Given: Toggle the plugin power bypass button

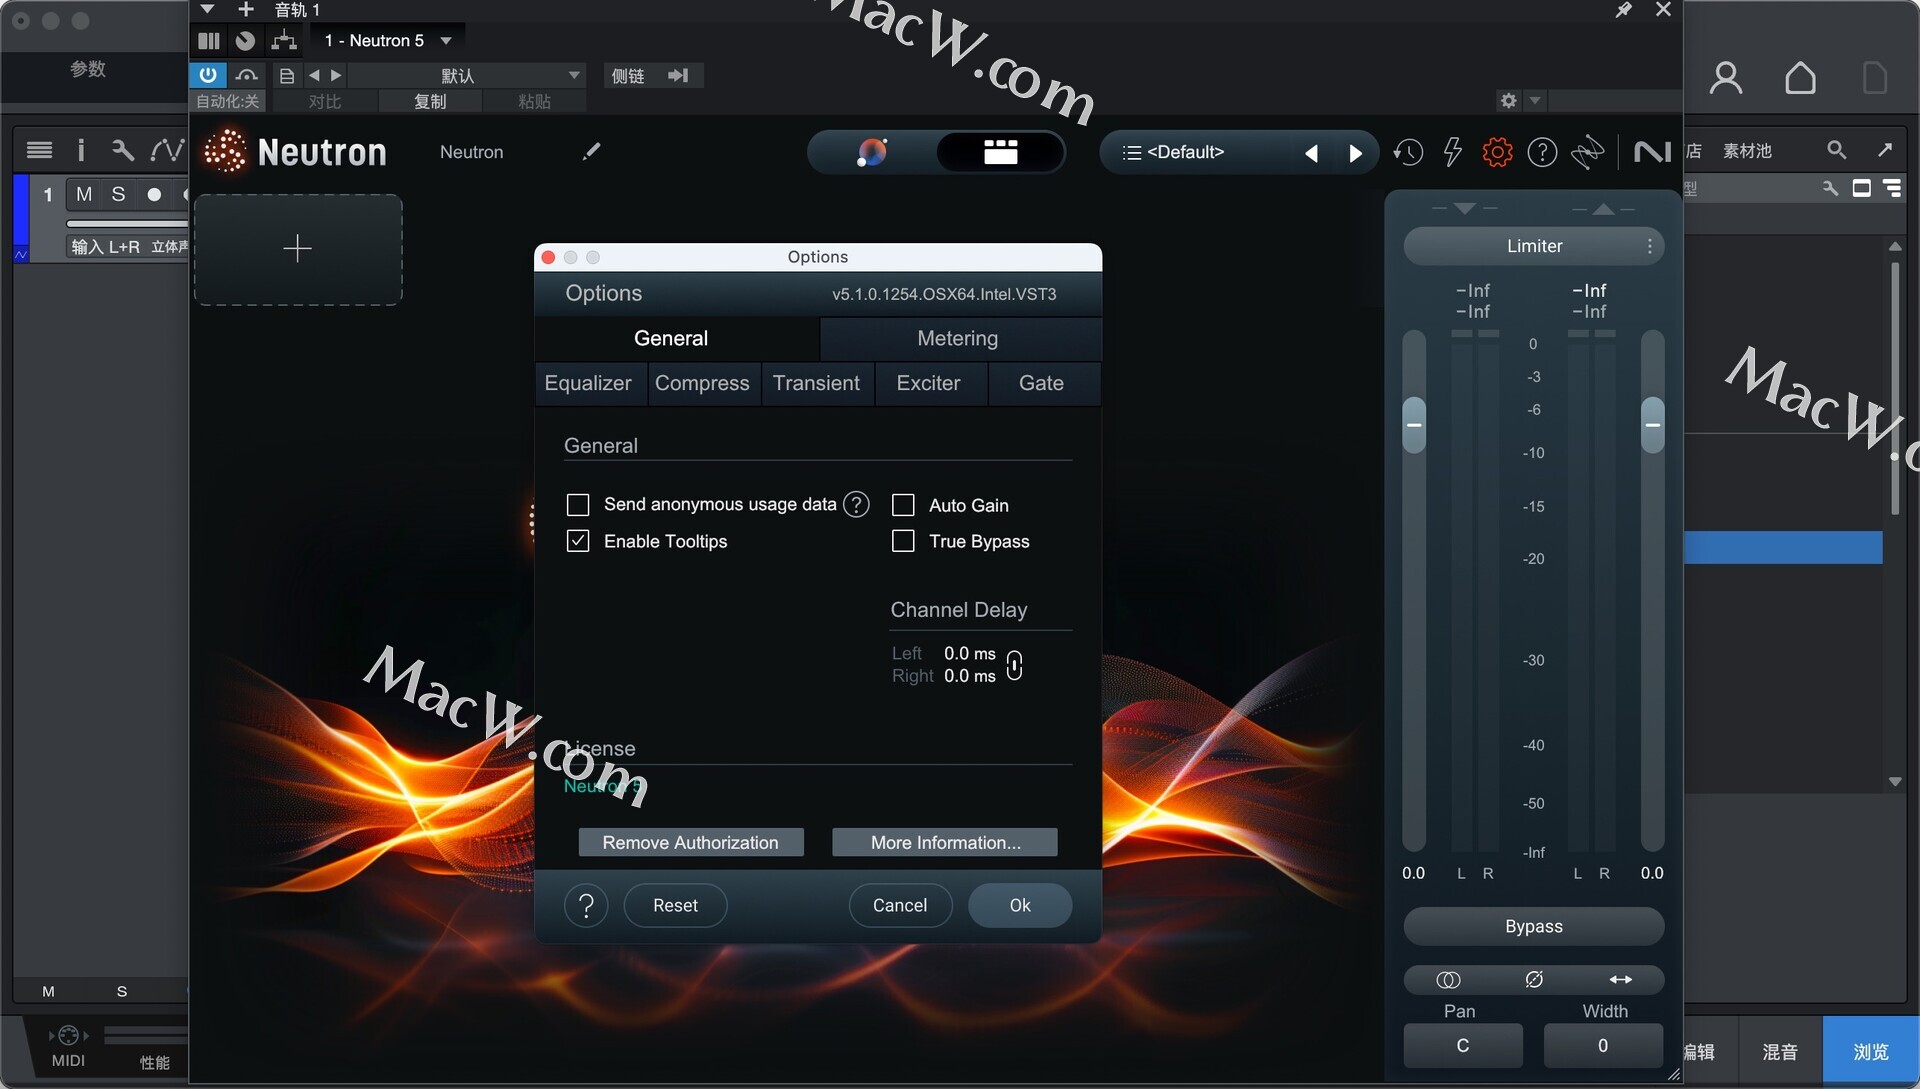Looking at the screenshot, I should pos(208,75).
